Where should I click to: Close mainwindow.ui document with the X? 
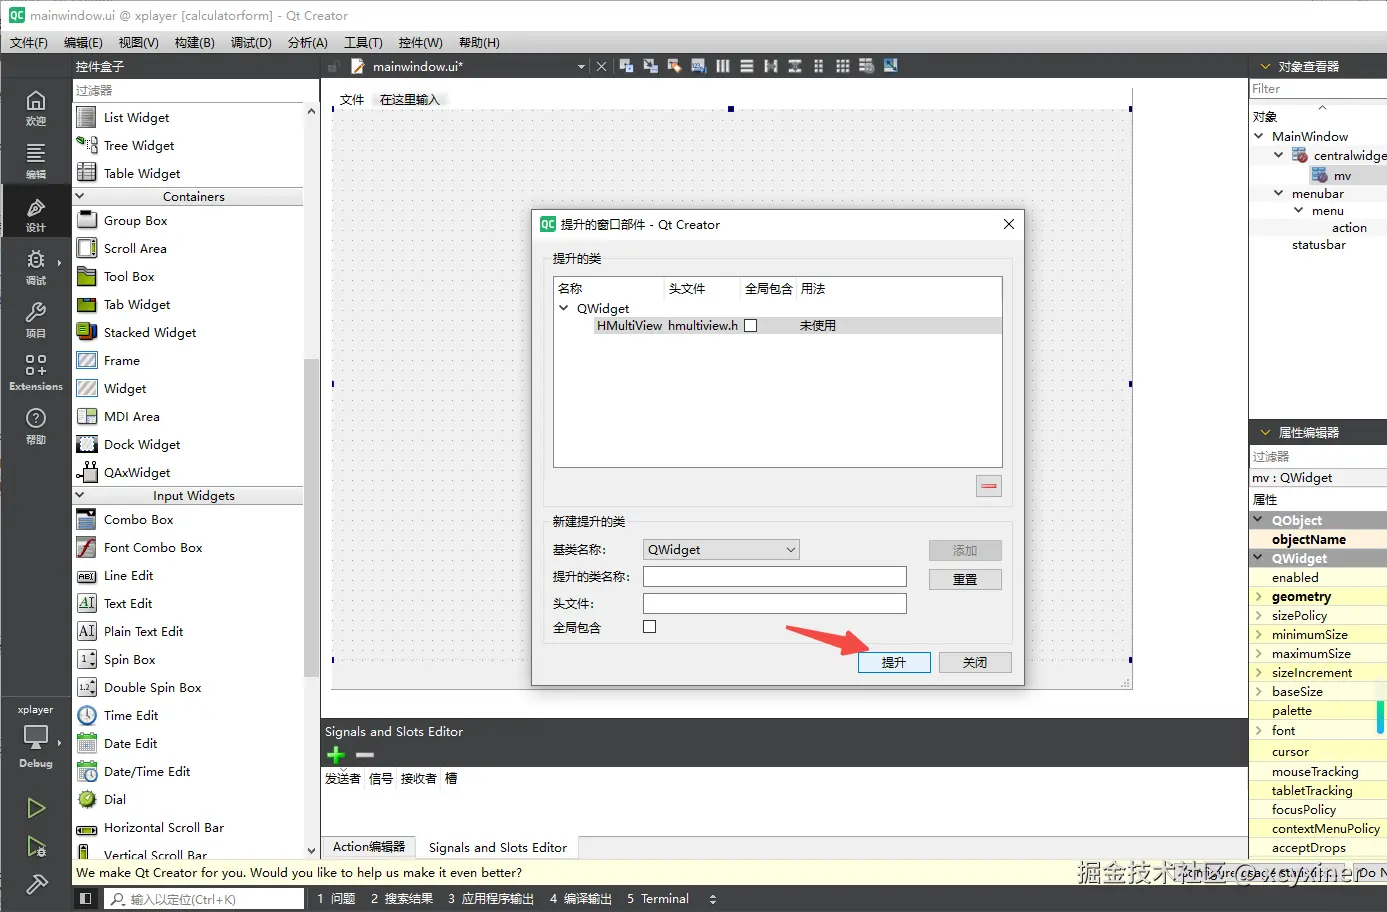tap(601, 67)
